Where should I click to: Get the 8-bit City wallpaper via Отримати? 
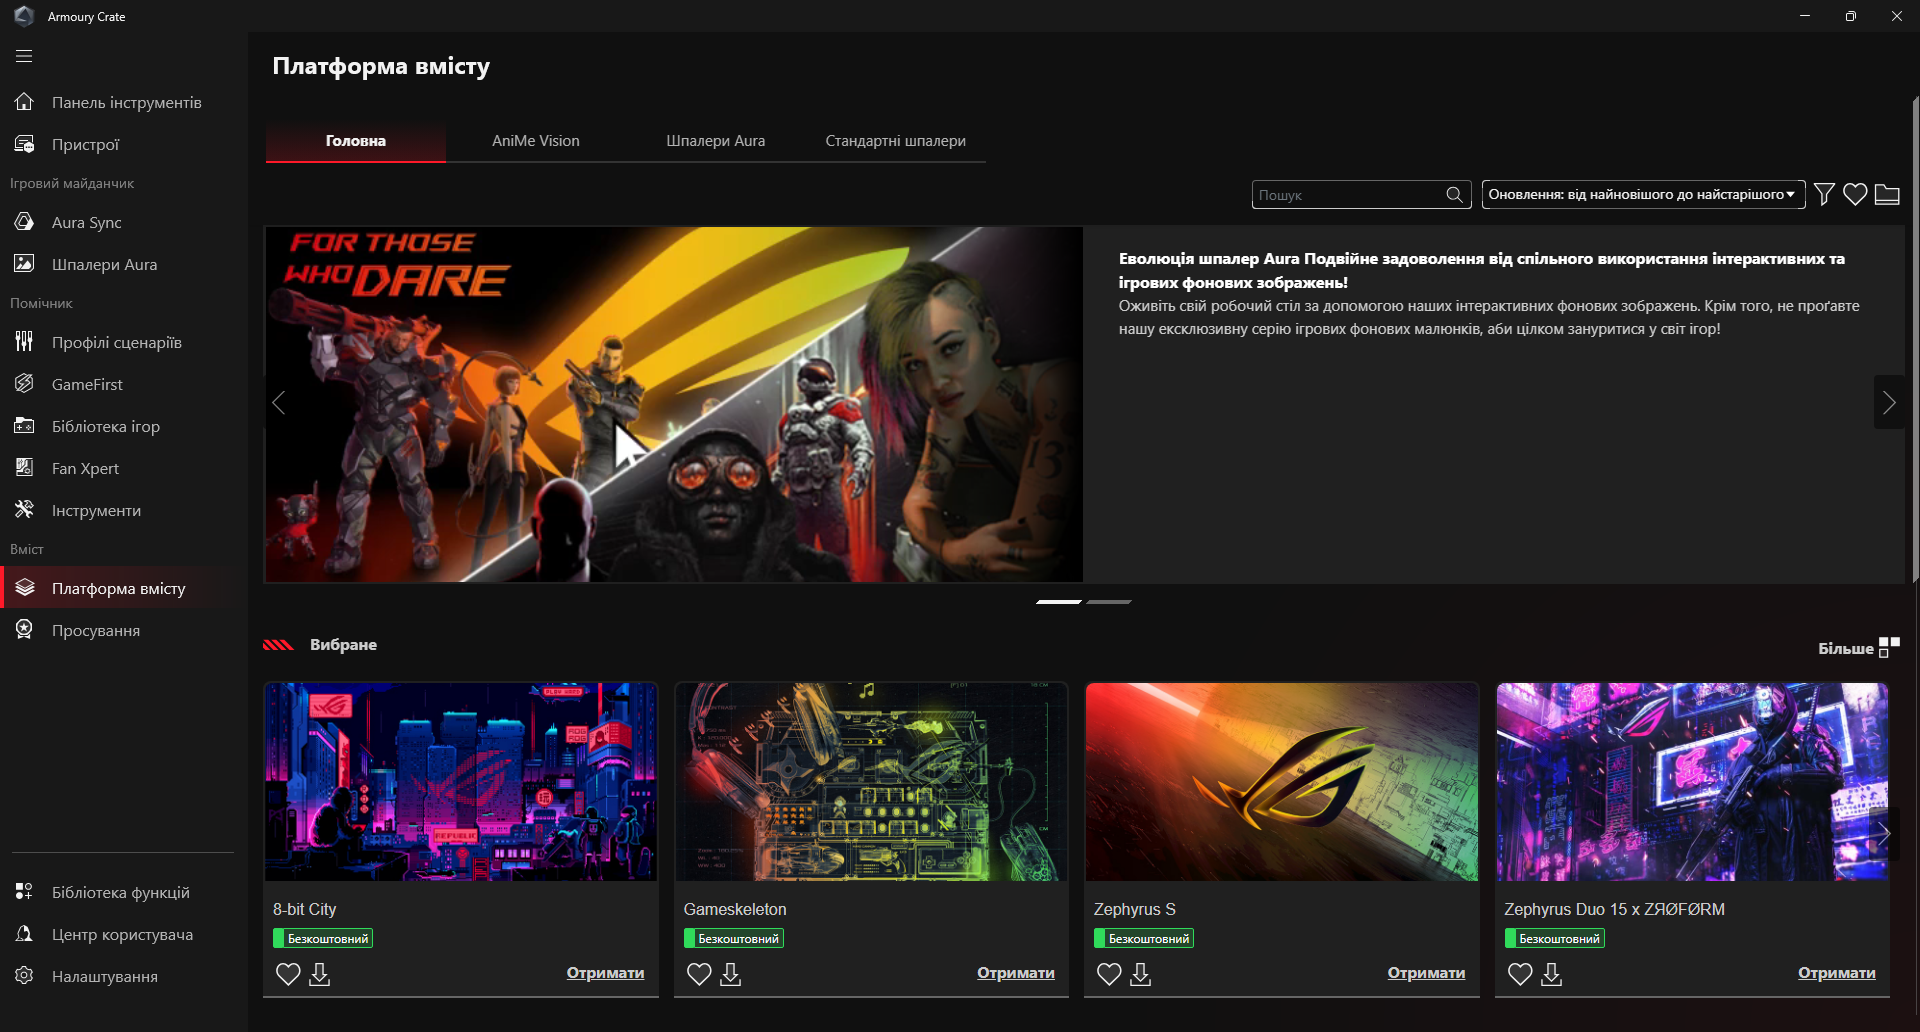(606, 973)
